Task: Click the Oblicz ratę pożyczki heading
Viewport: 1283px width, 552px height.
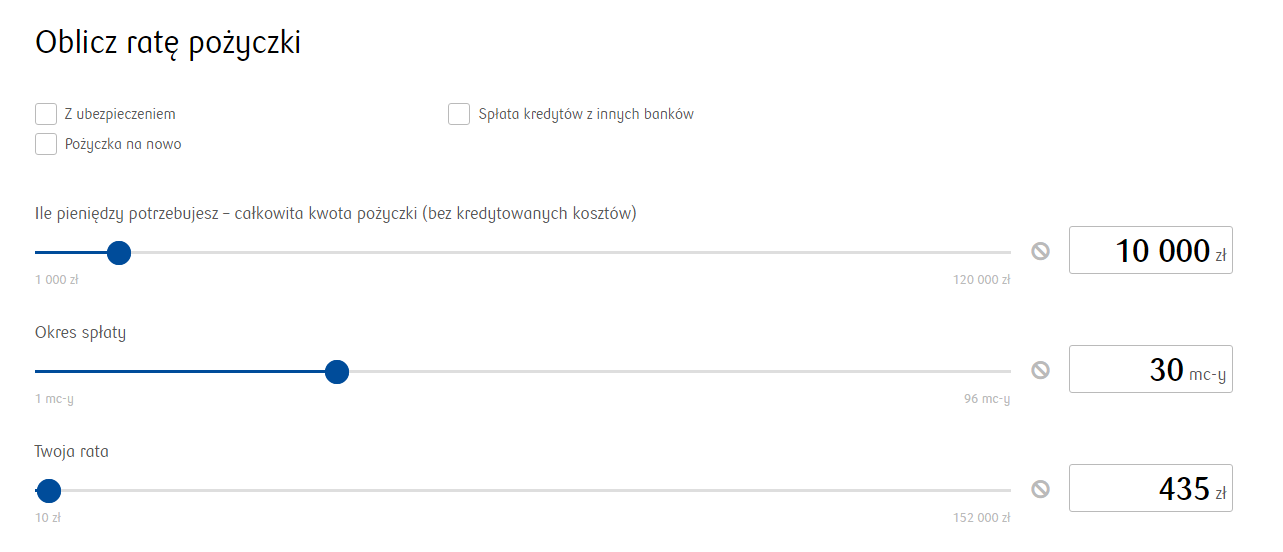Action: tap(168, 44)
